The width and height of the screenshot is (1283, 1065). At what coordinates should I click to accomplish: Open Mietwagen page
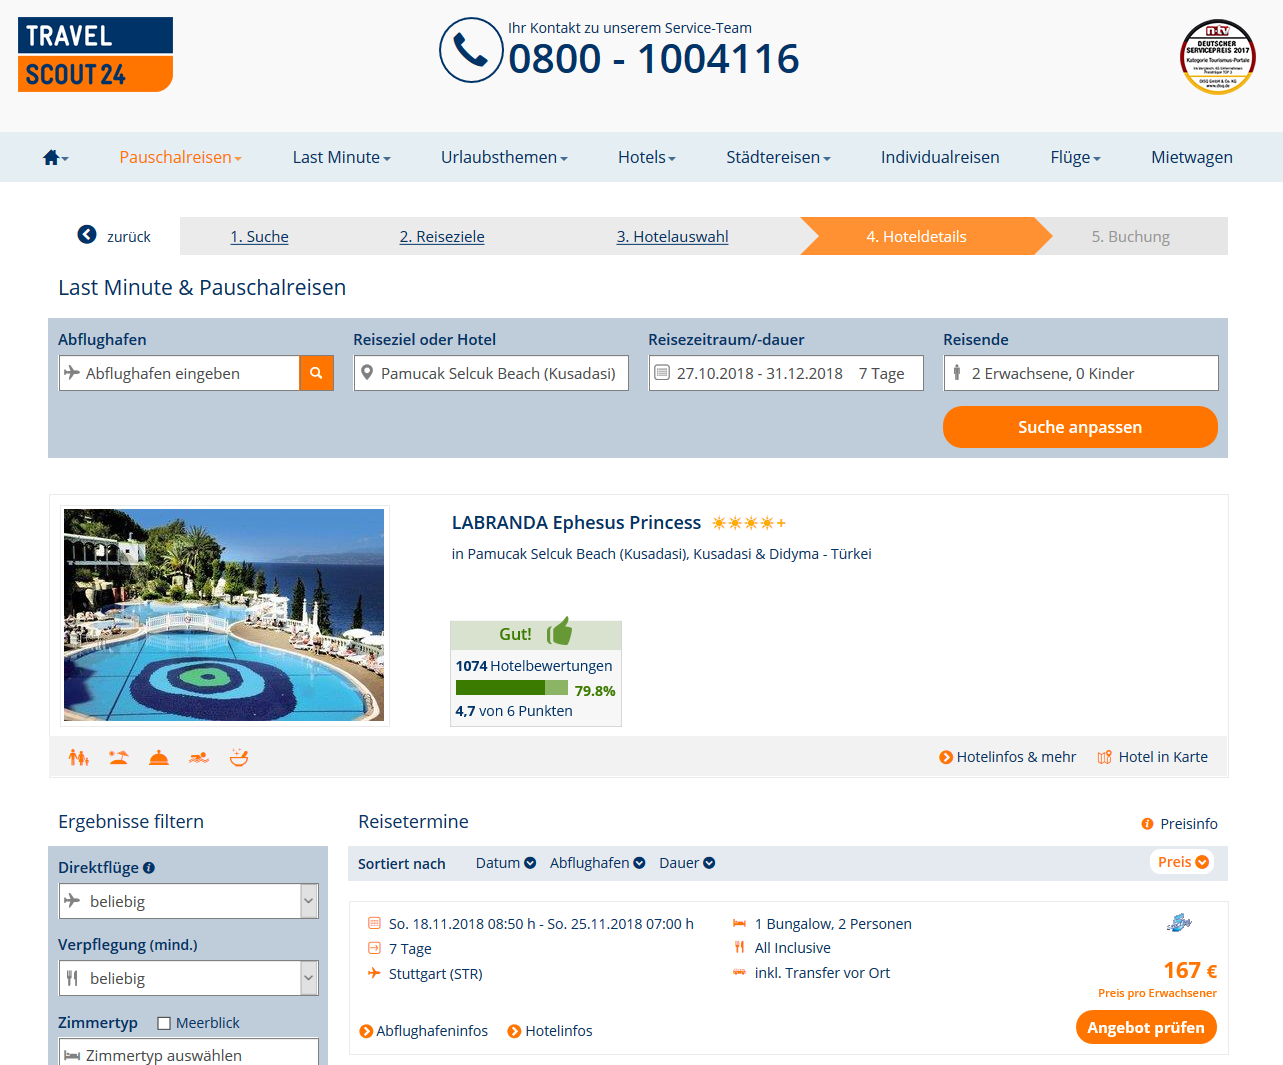point(1192,157)
